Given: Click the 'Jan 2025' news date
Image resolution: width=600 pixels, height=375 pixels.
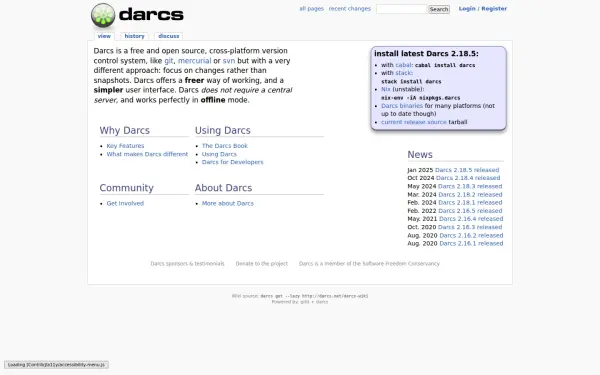Looking at the screenshot, I should pyautogui.click(x=420, y=170).
